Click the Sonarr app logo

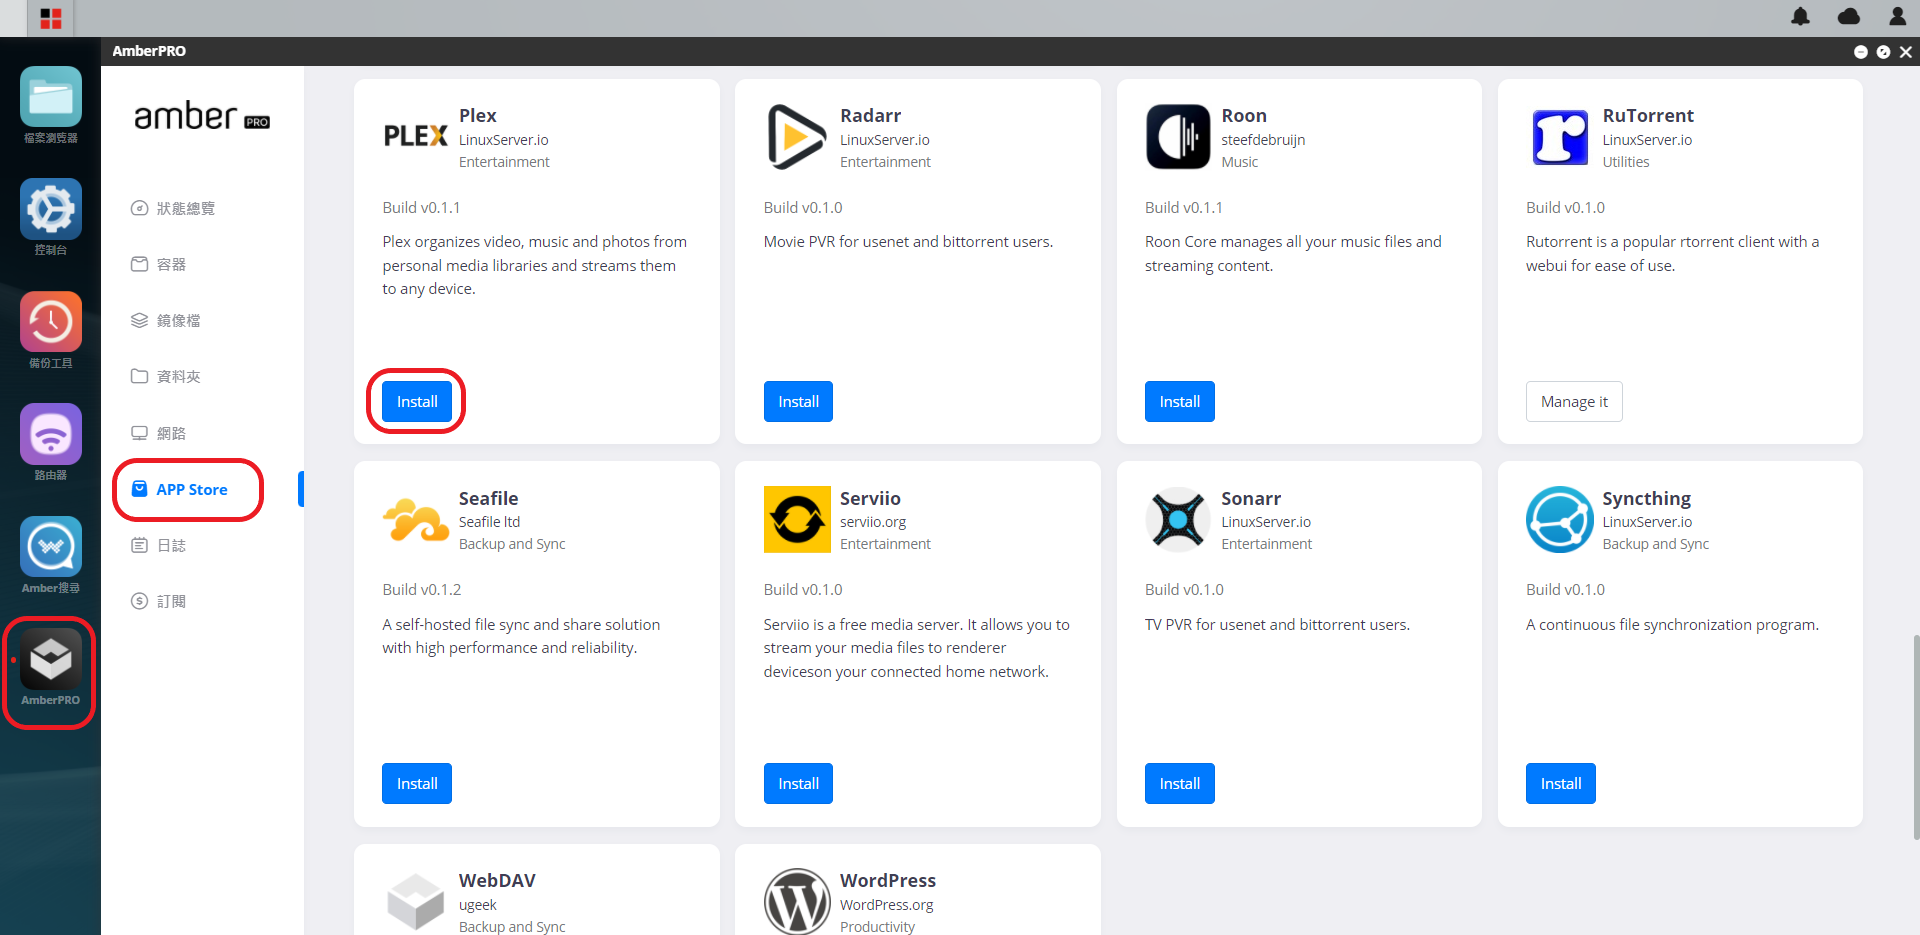coord(1178,519)
